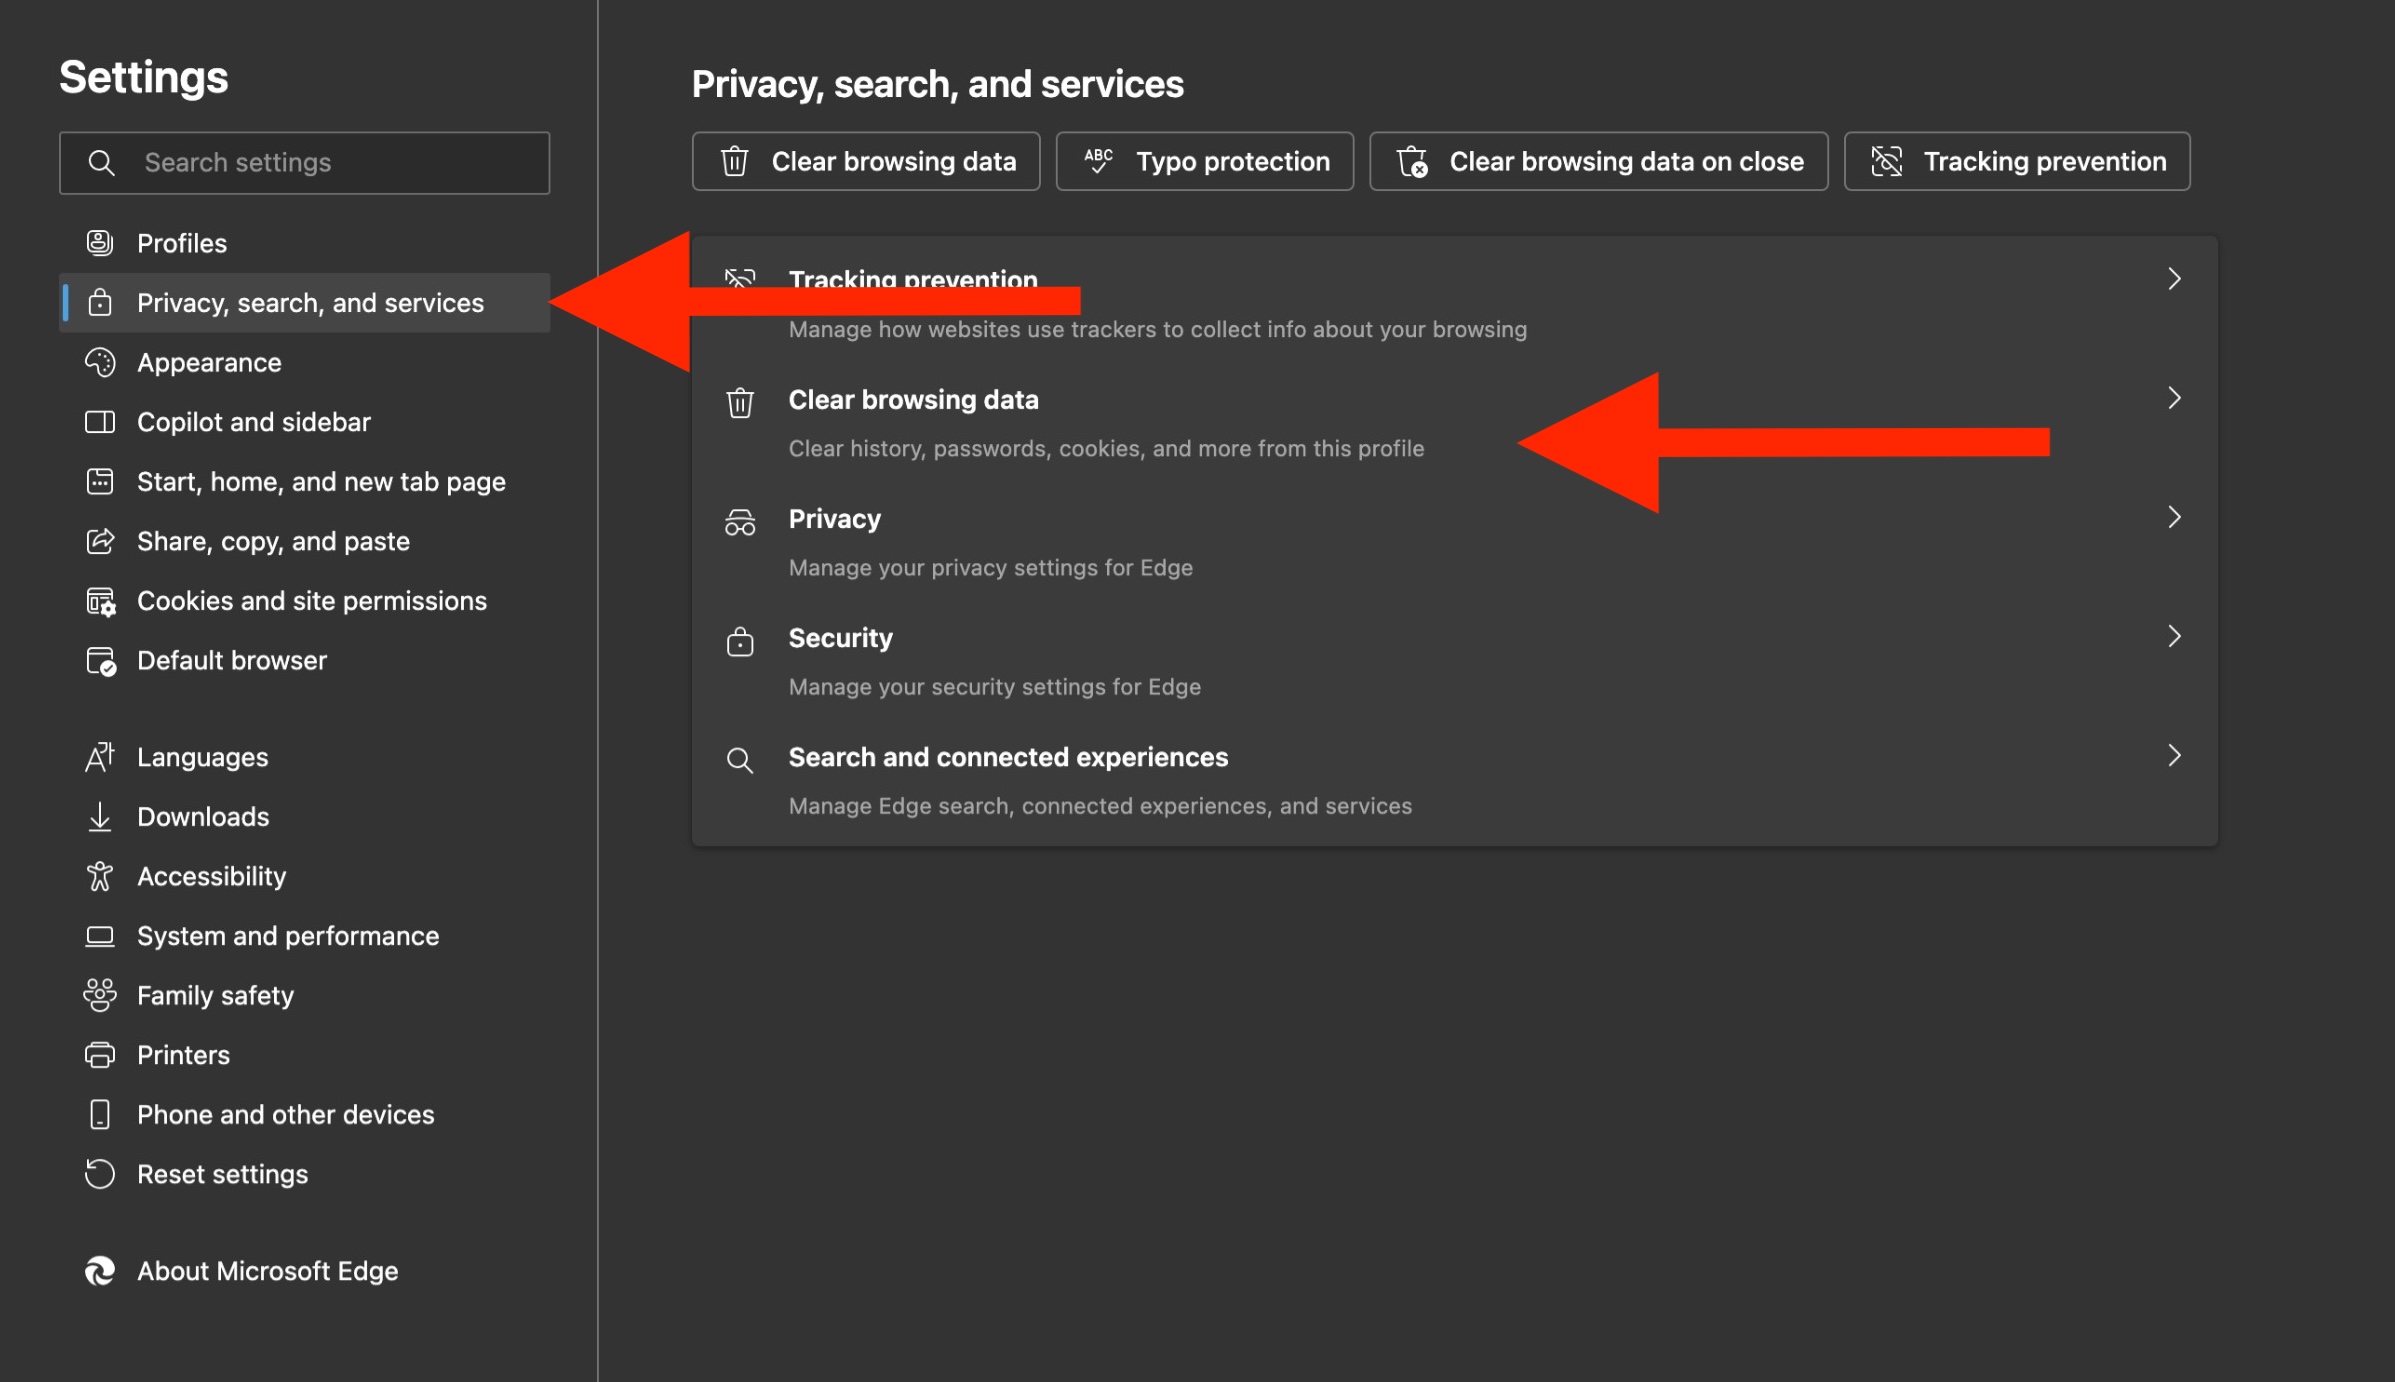Switch to Downloads settings
The image size is (2395, 1382).
[304, 817]
